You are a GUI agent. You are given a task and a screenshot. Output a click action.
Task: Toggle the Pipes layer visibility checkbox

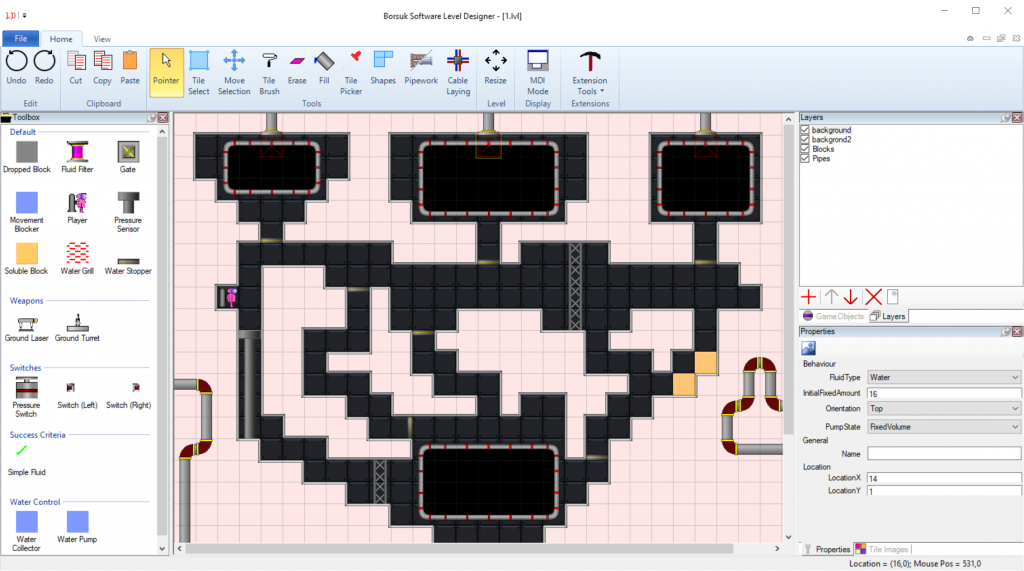(x=806, y=158)
